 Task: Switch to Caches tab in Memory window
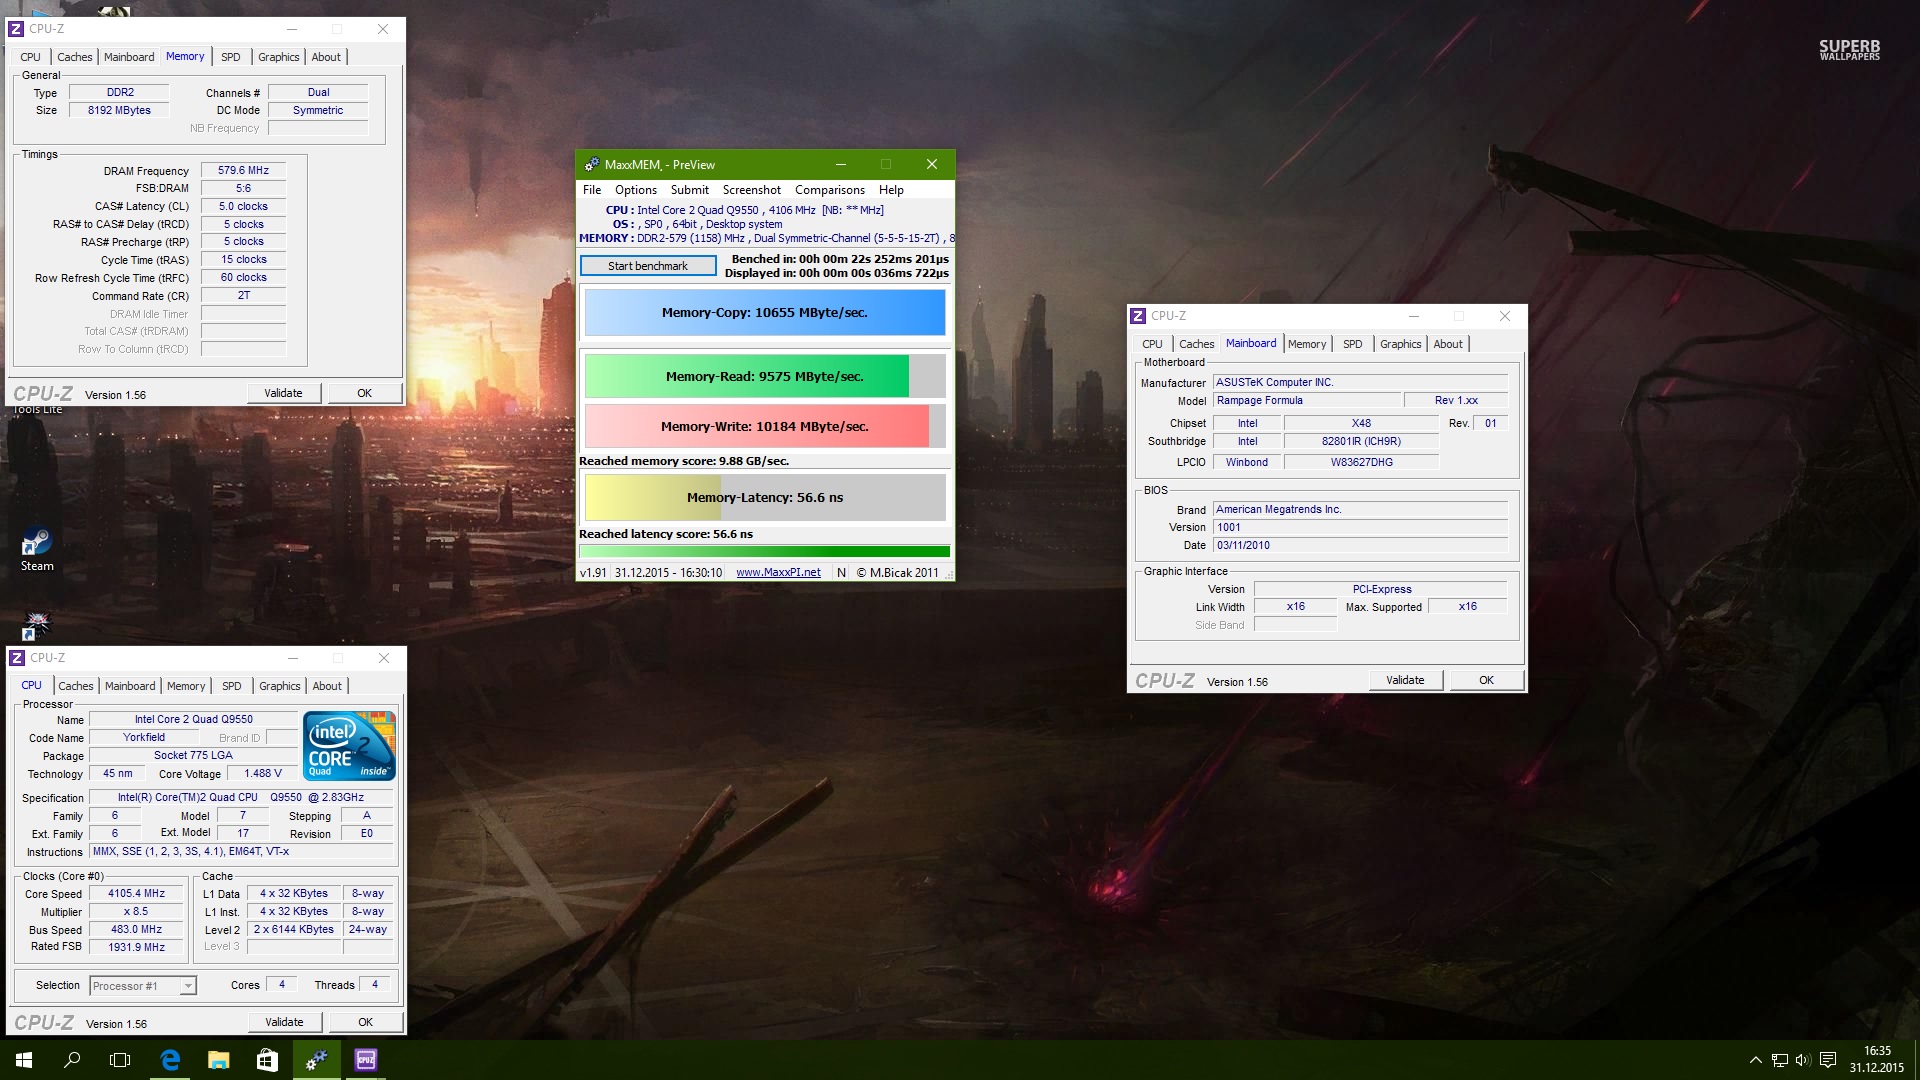(x=74, y=57)
